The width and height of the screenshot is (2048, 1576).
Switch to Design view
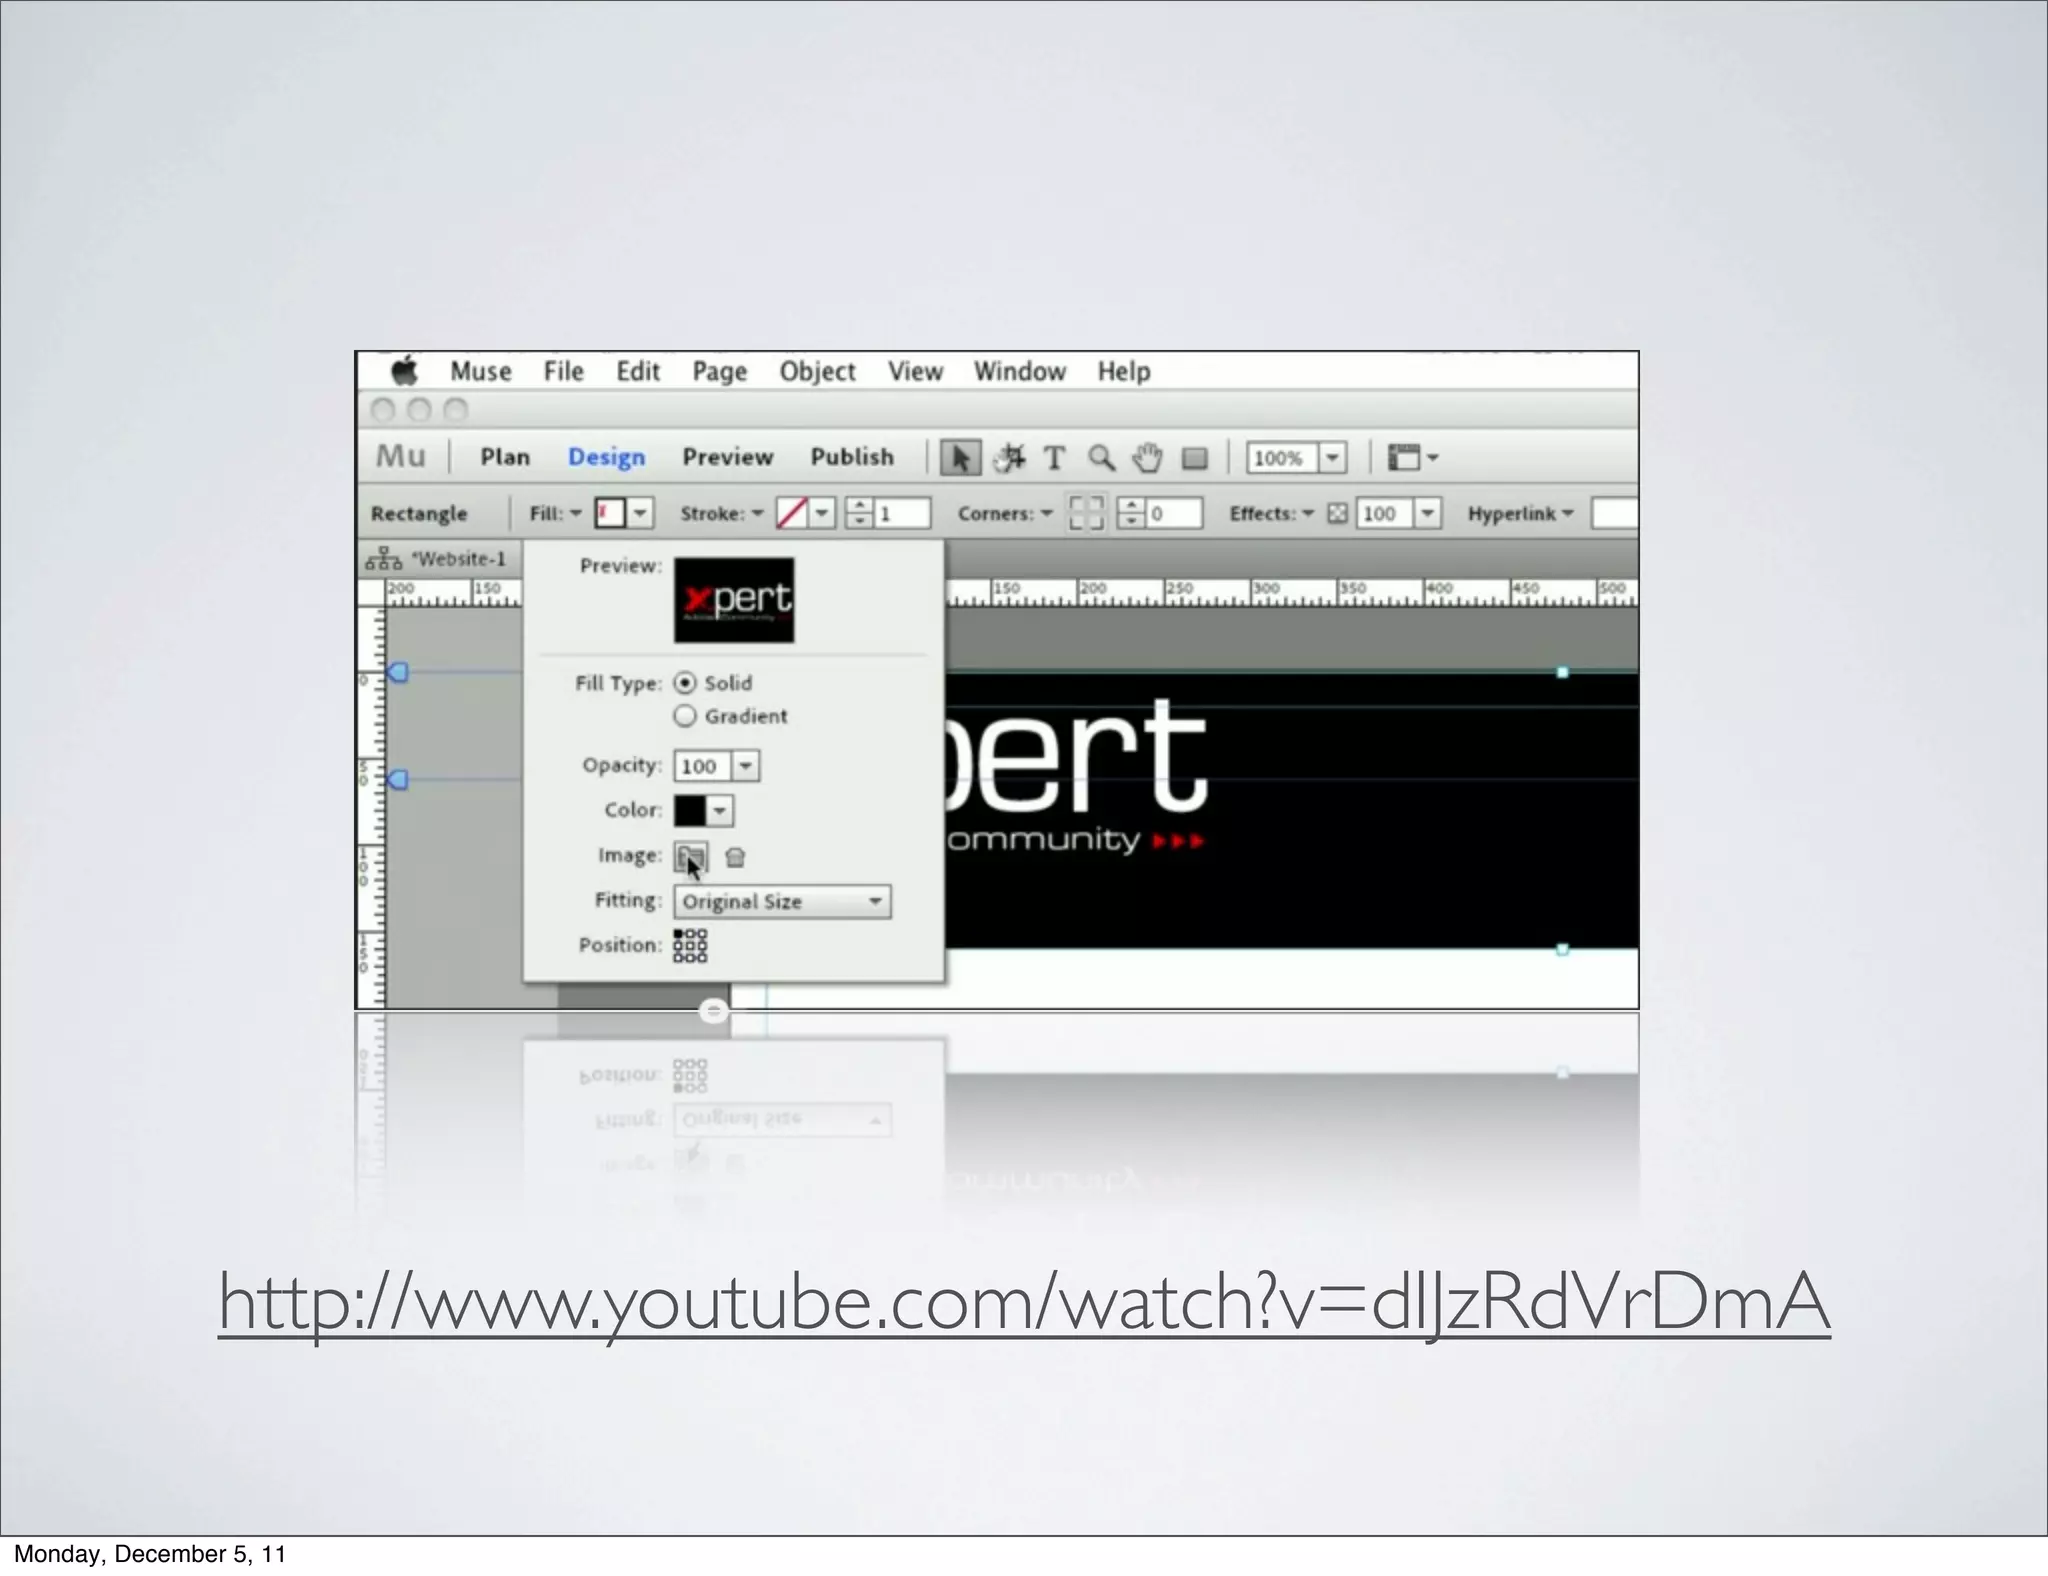pyautogui.click(x=606, y=458)
